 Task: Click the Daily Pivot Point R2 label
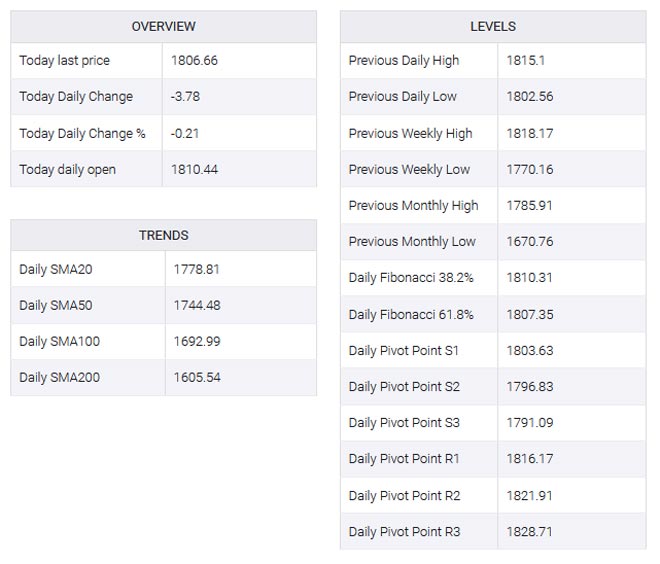404,495
